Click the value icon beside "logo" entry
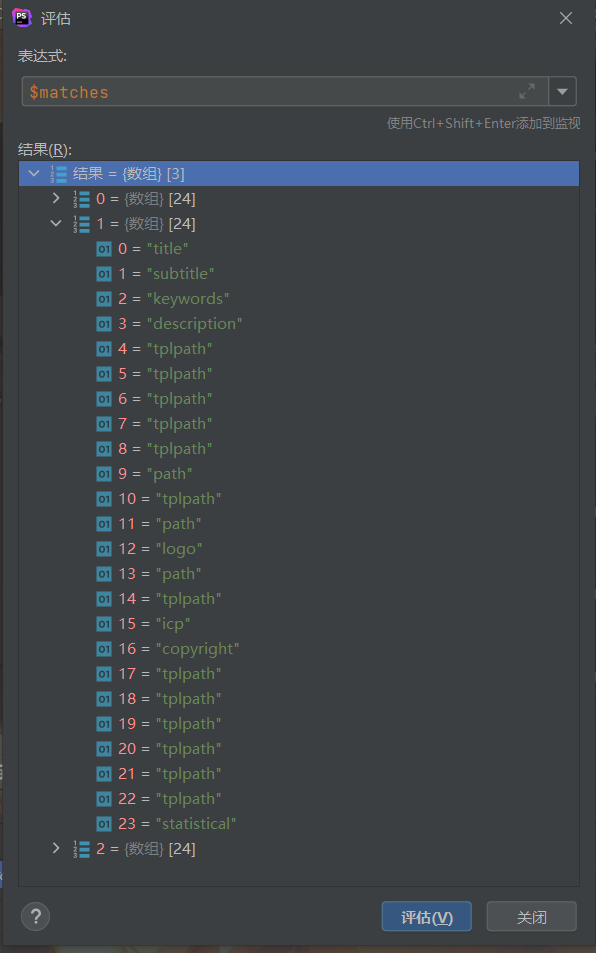596x953 pixels. click(x=104, y=549)
